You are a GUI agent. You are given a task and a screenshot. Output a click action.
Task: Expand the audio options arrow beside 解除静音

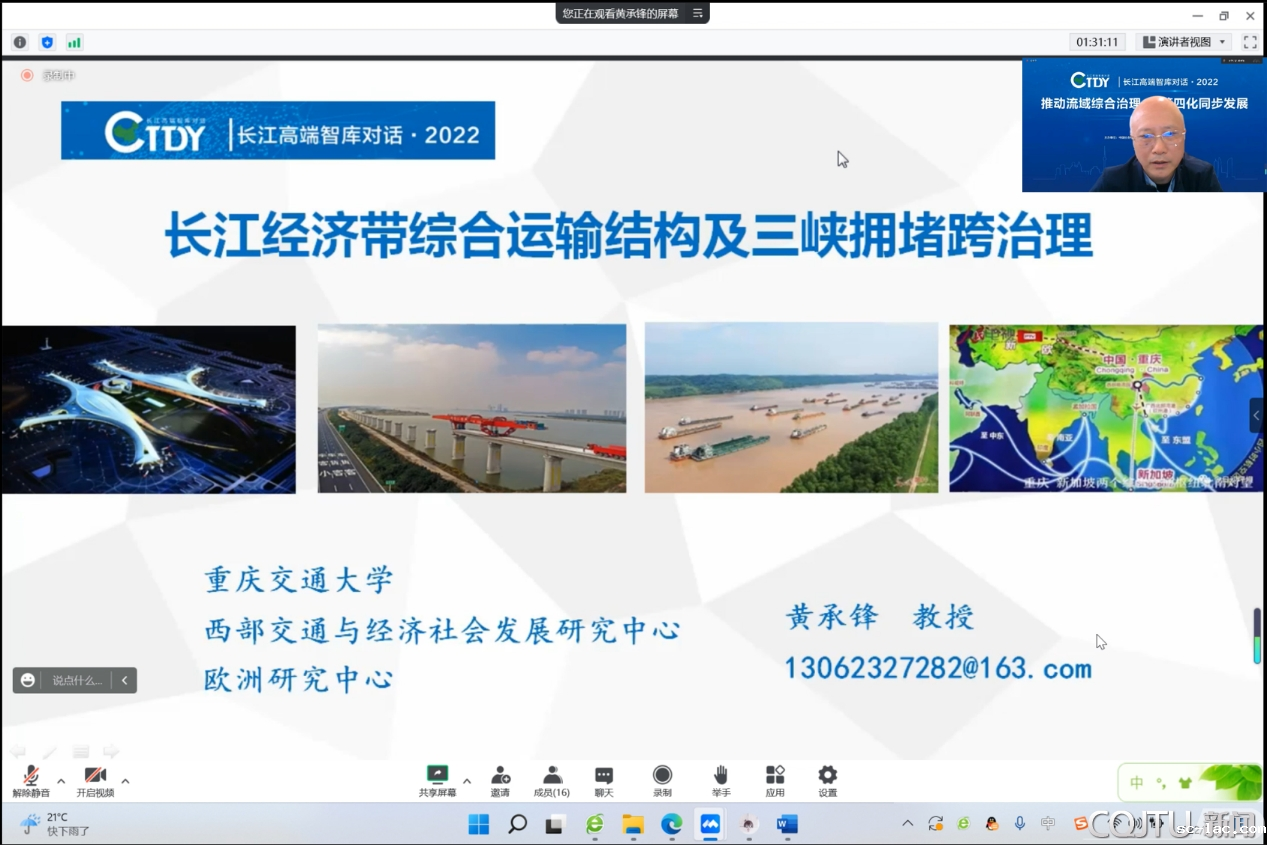point(61,781)
